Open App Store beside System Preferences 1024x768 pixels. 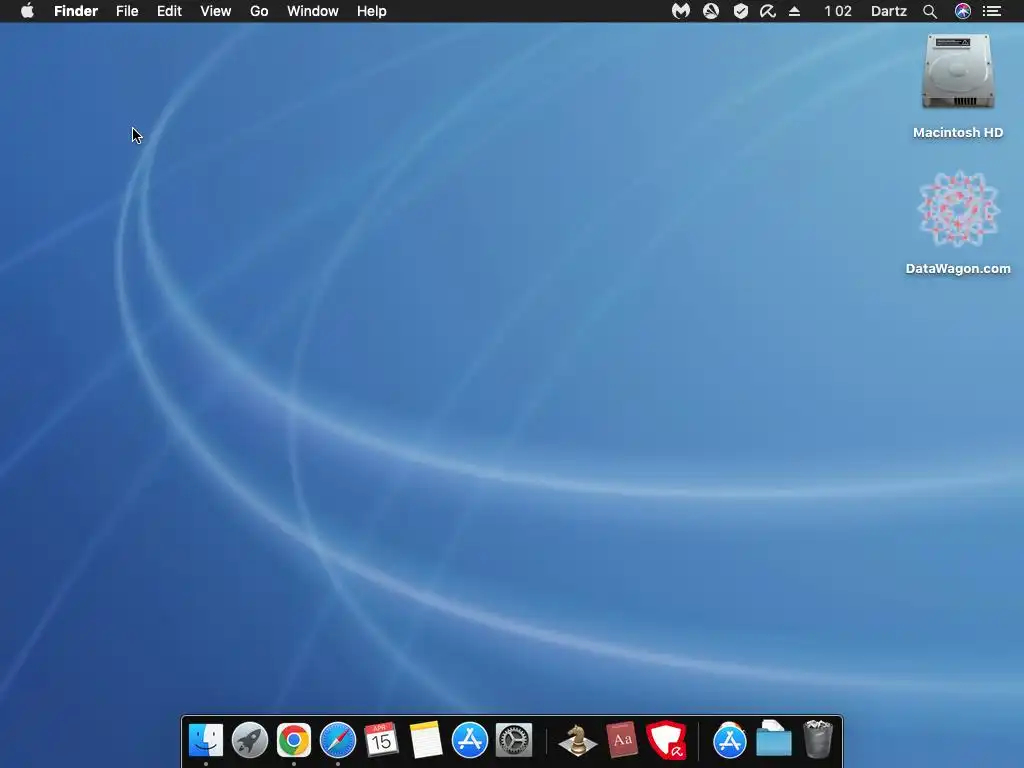click(470, 740)
